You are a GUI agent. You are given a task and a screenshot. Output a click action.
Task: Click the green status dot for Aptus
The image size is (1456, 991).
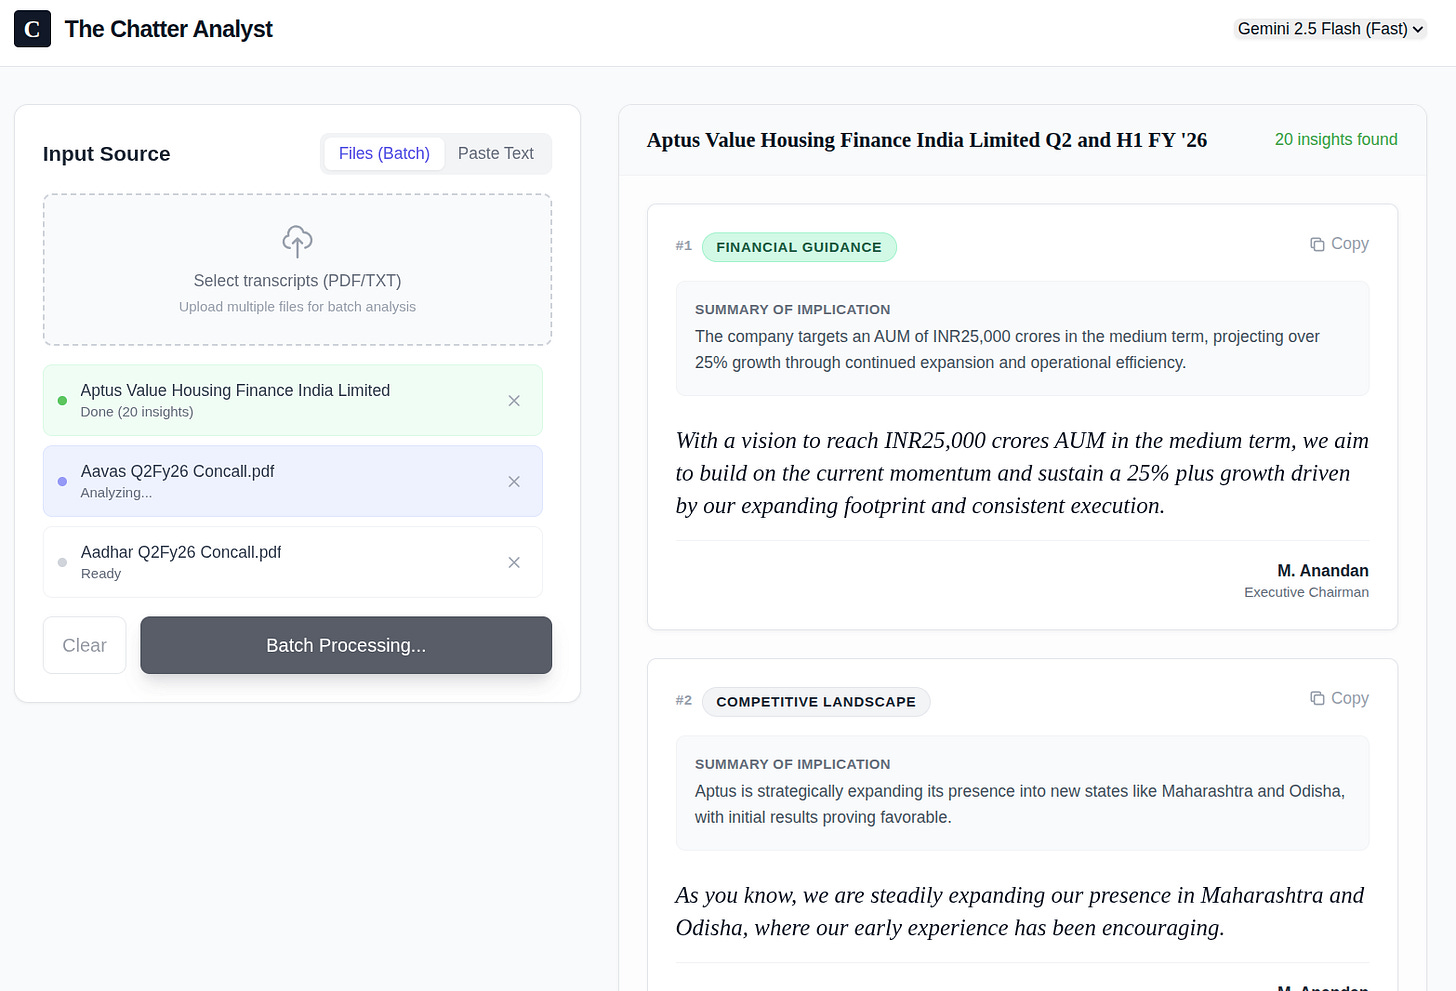[62, 401]
